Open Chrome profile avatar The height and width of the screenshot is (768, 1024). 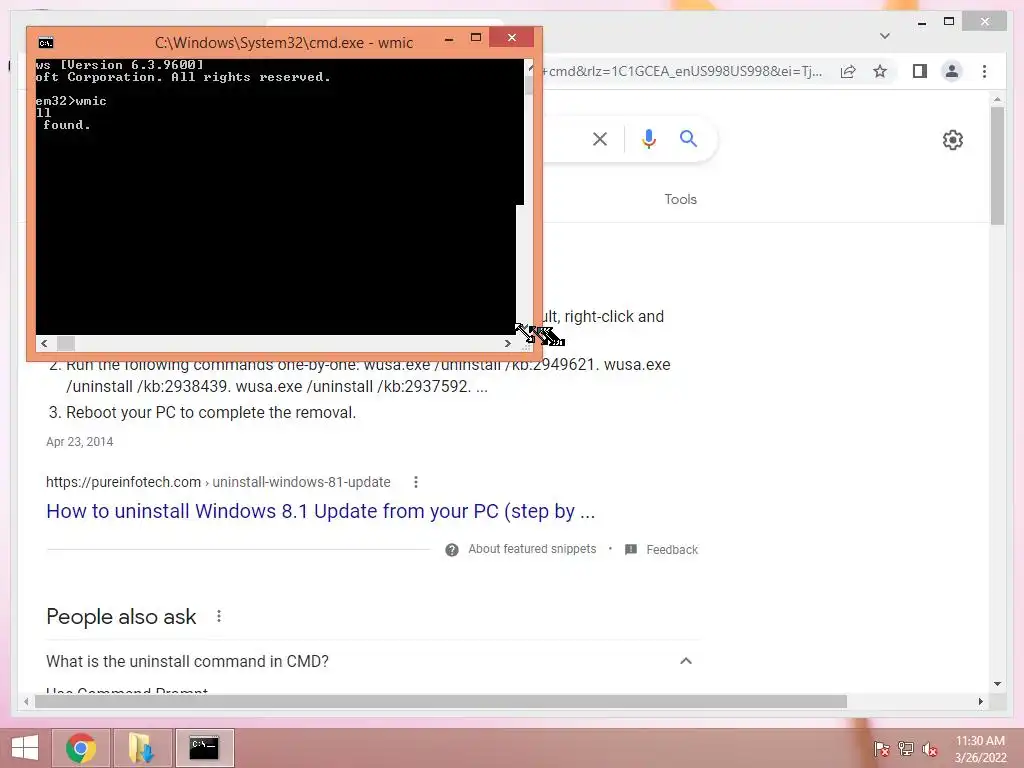(952, 71)
